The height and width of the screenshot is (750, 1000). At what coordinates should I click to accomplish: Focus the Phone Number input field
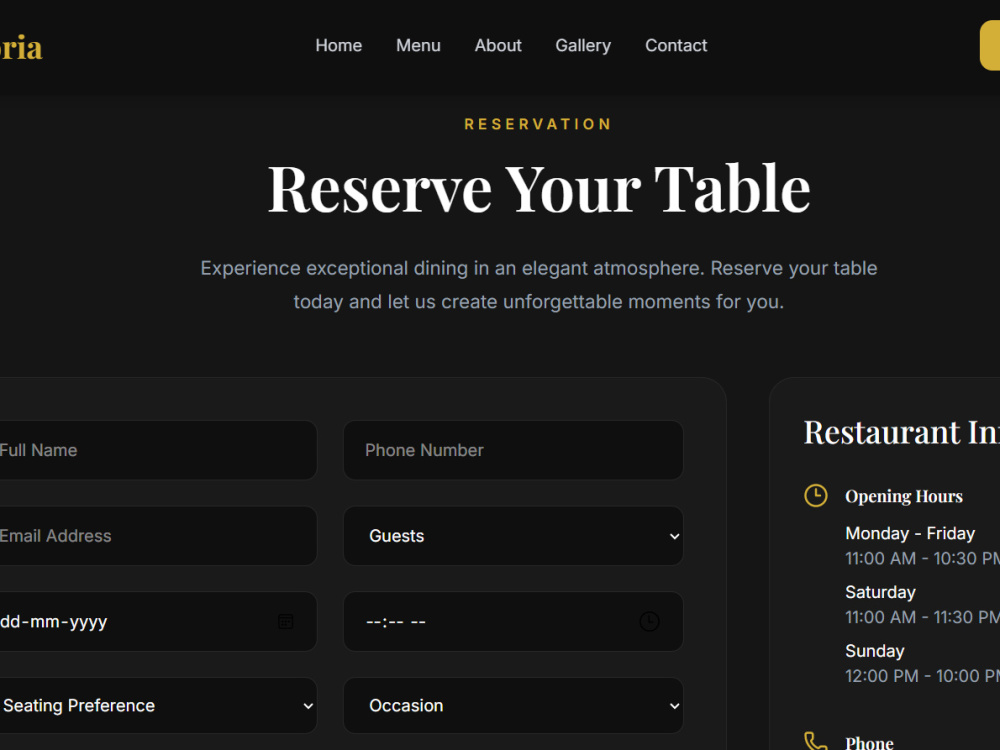pos(513,450)
